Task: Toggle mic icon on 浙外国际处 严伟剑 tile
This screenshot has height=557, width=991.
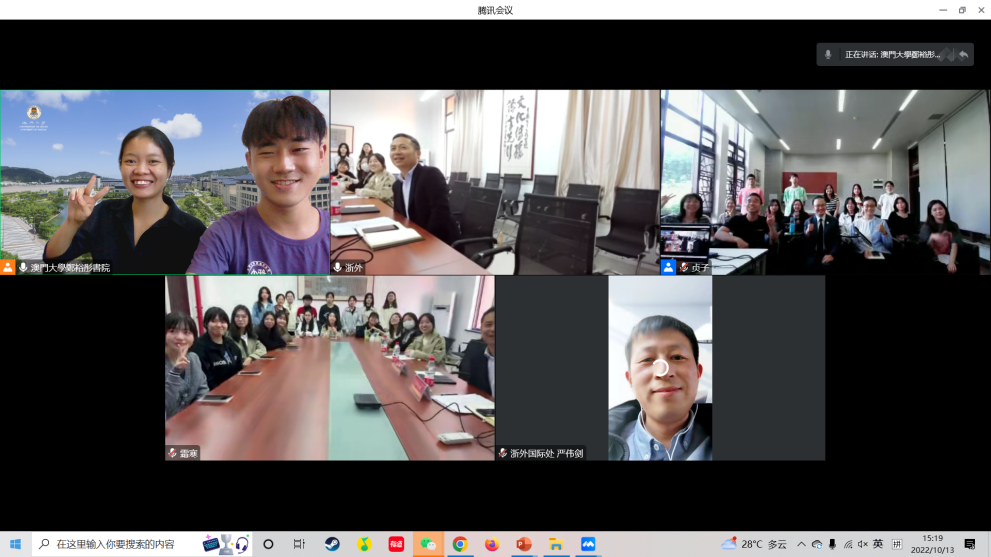Action: click(502, 453)
